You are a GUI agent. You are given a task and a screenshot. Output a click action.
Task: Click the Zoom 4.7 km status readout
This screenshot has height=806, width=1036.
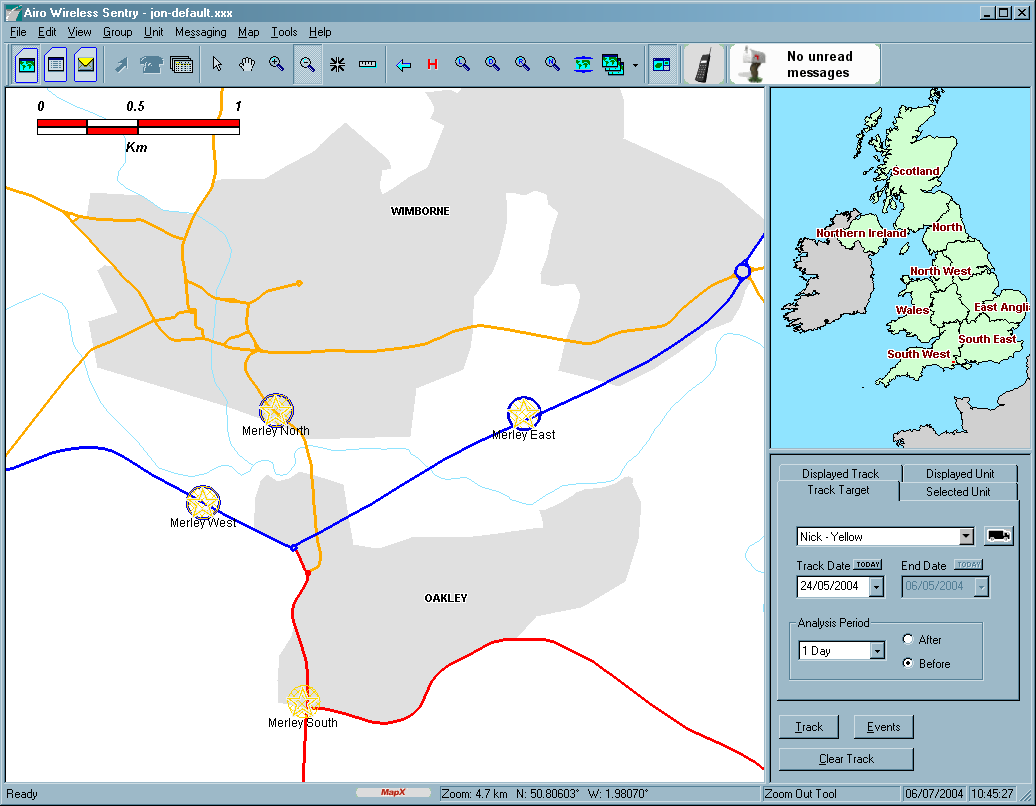[x=474, y=793]
